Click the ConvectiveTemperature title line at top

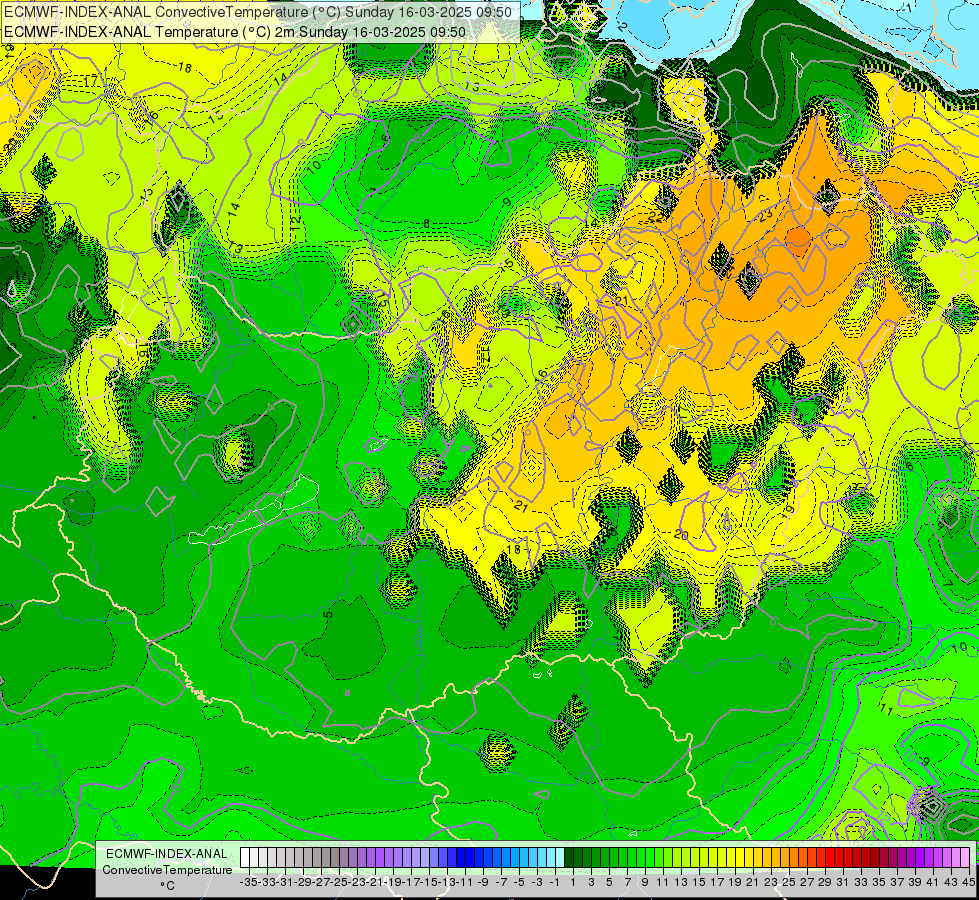tap(258, 12)
